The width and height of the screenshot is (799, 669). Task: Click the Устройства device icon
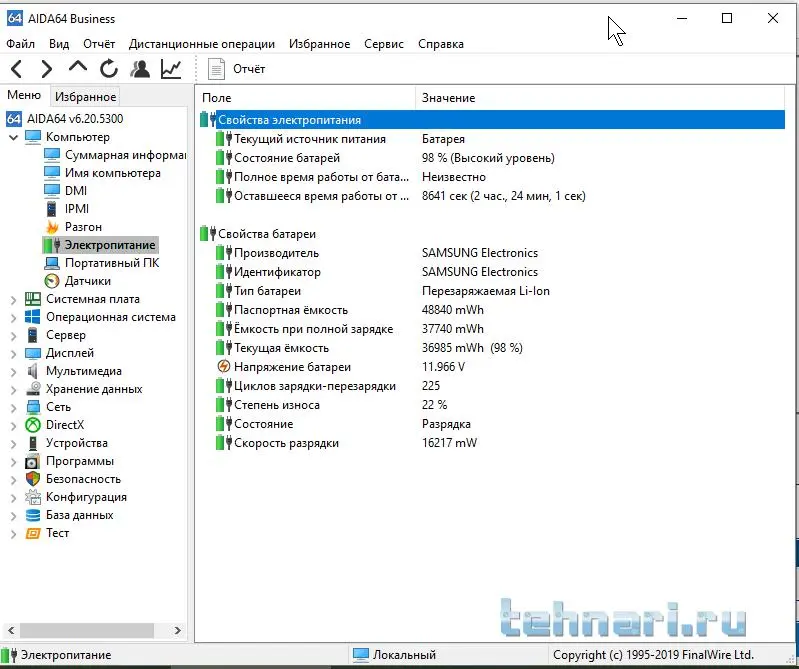33,443
